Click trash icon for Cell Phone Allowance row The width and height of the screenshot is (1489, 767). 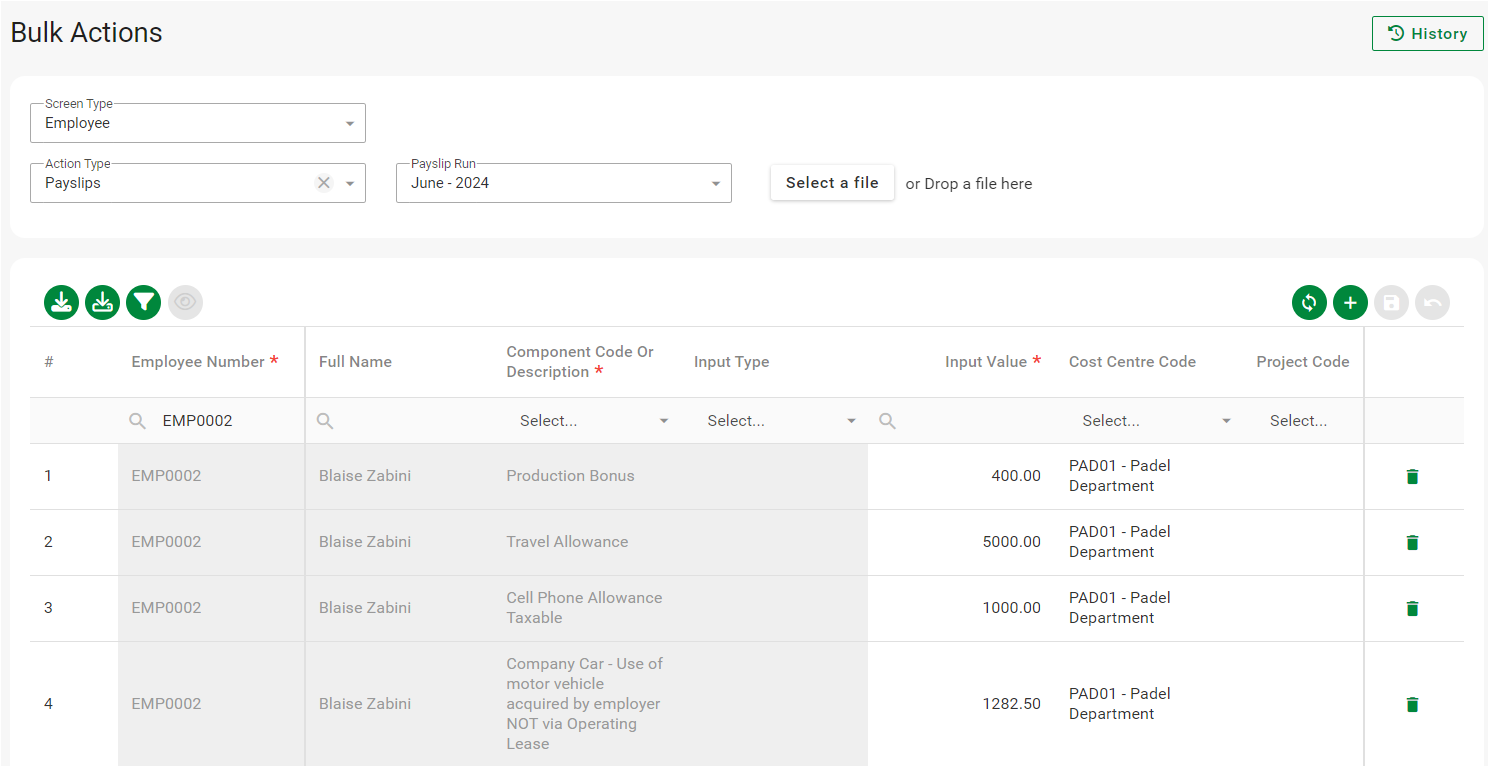coord(1412,609)
